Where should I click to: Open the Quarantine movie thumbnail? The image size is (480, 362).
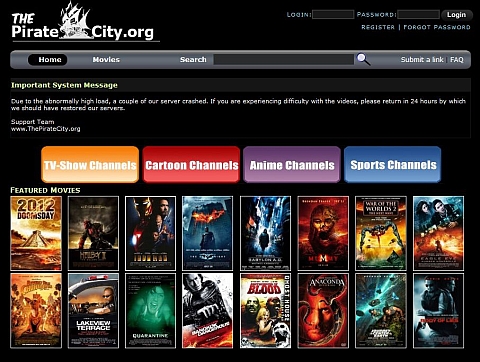click(x=150, y=311)
